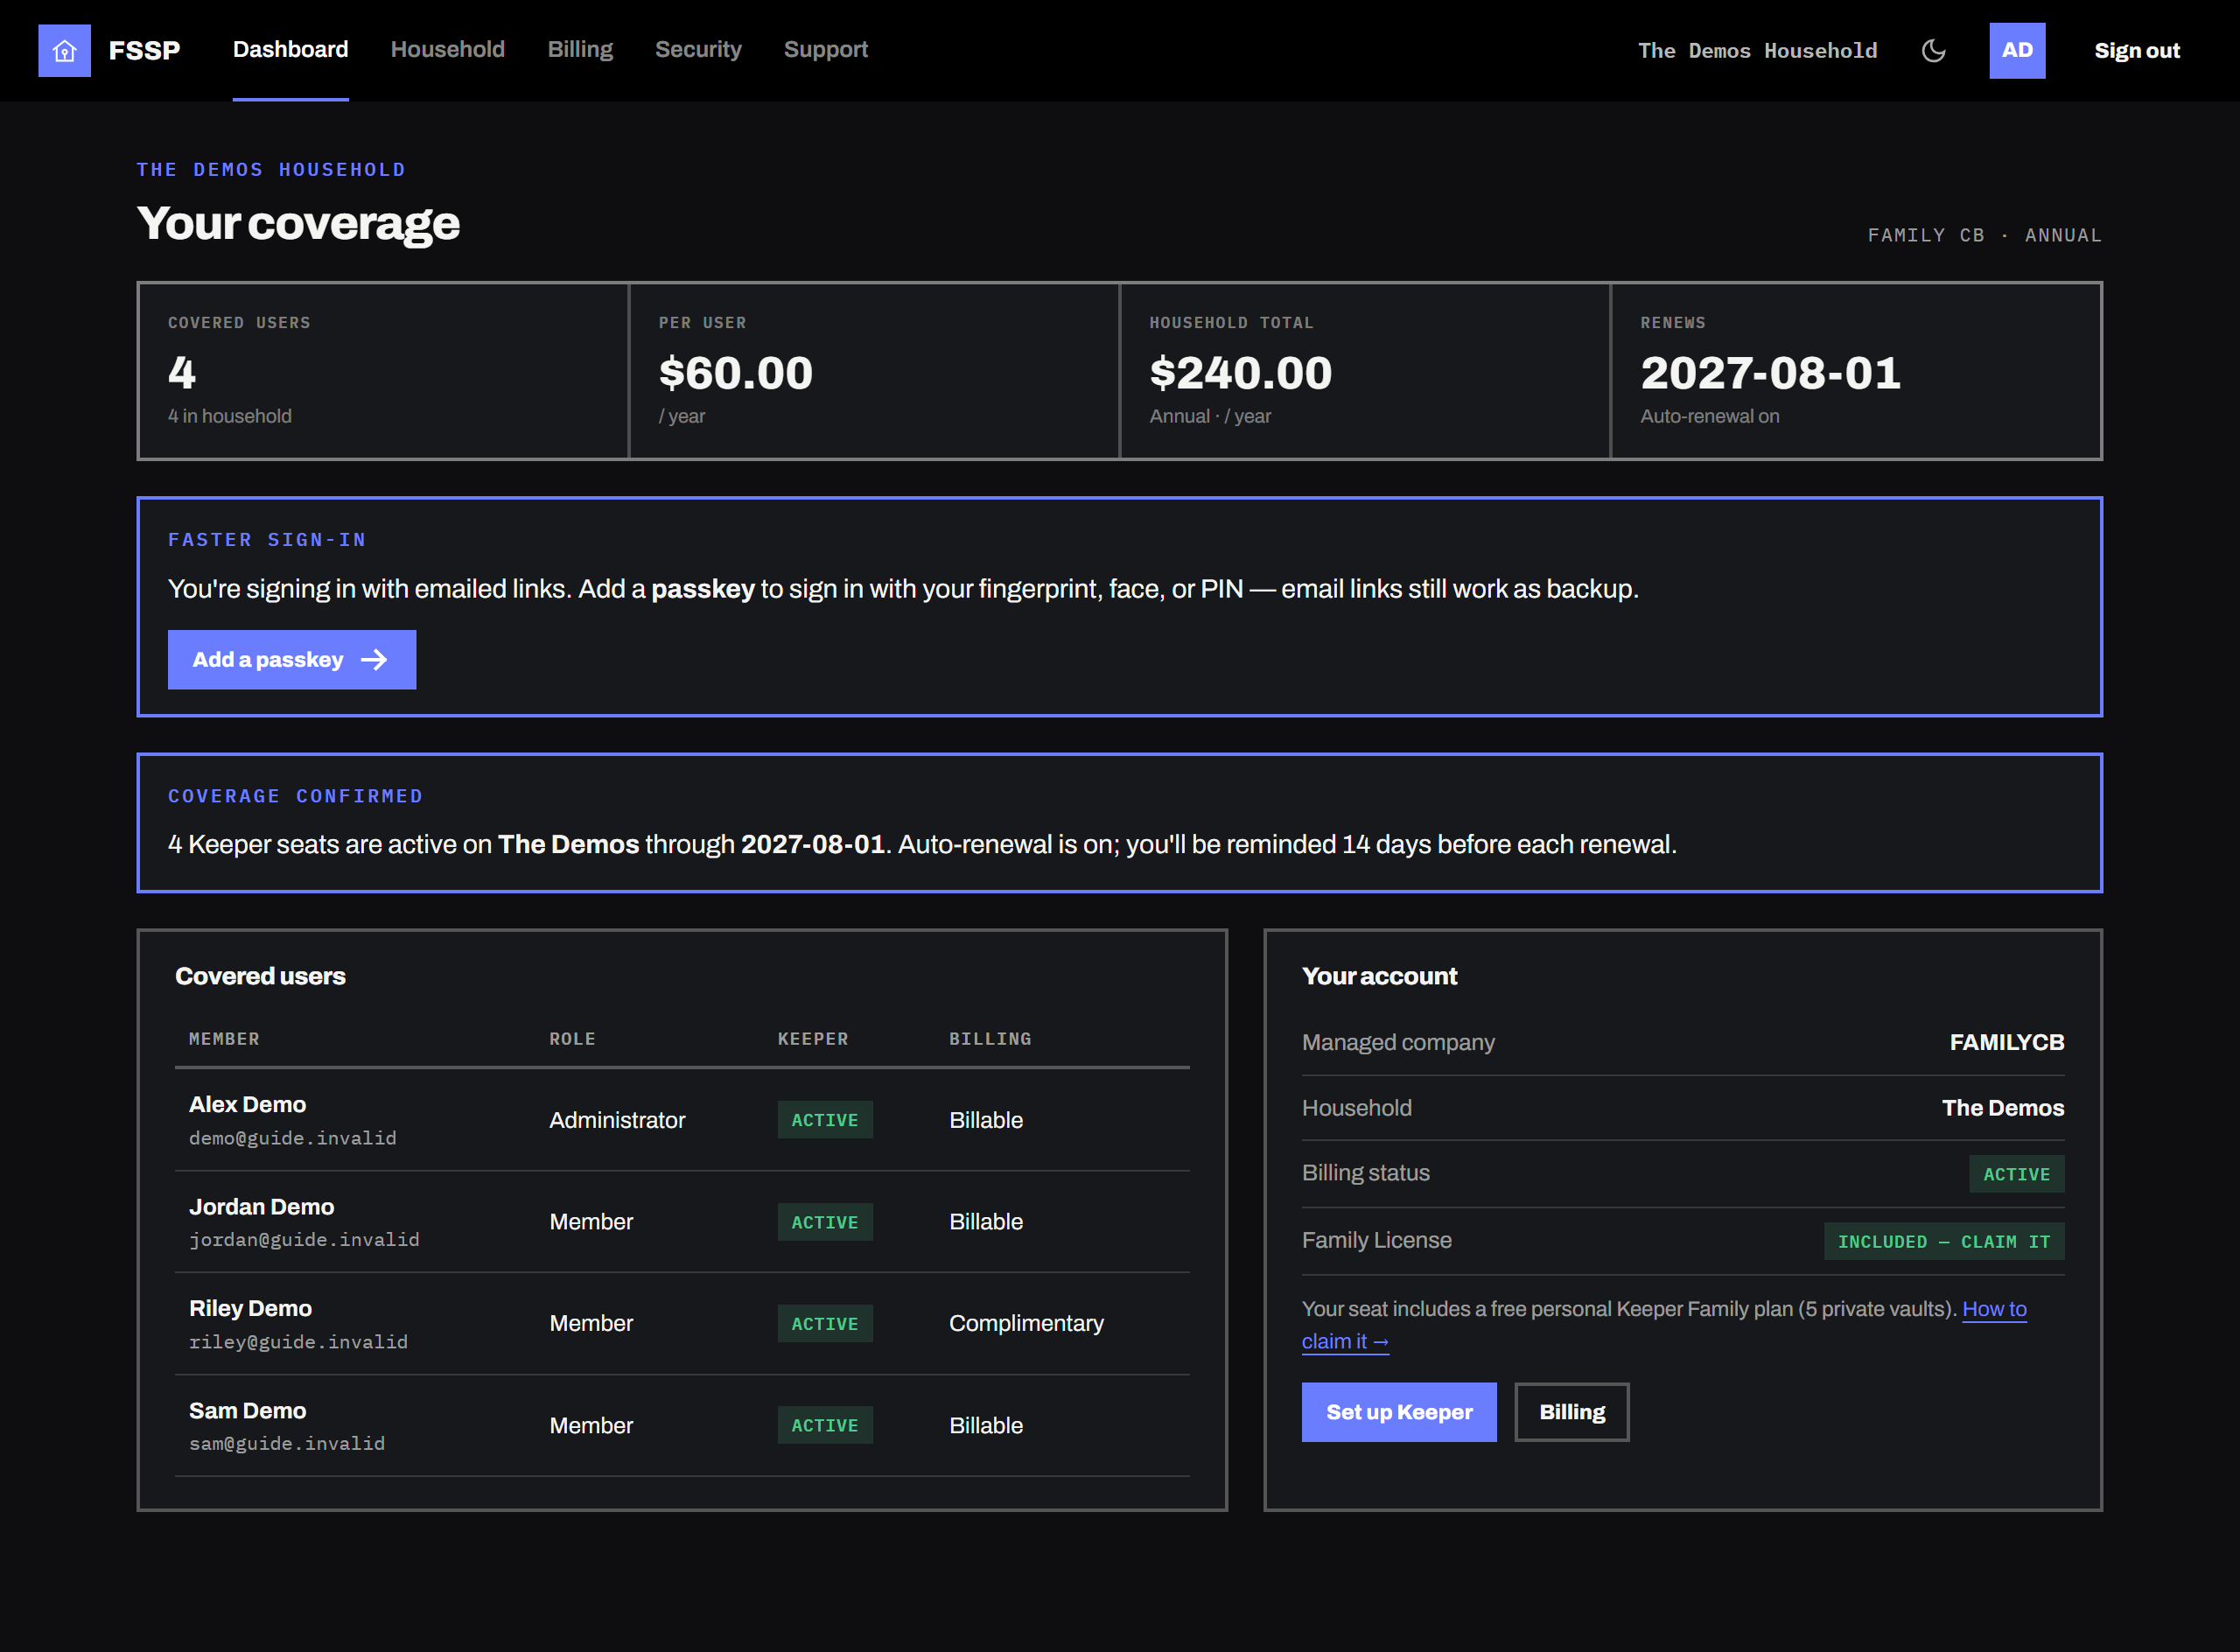Select the Jordan Demo member name
Viewport: 2240px width, 1652px height.
[x=261, y=1205]
